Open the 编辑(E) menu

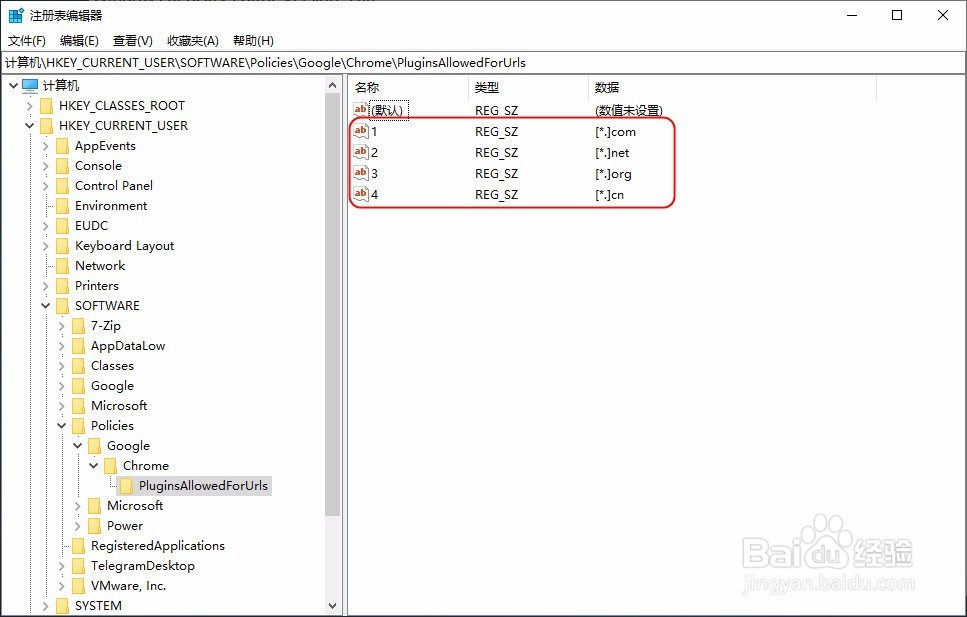click(79, 41)
